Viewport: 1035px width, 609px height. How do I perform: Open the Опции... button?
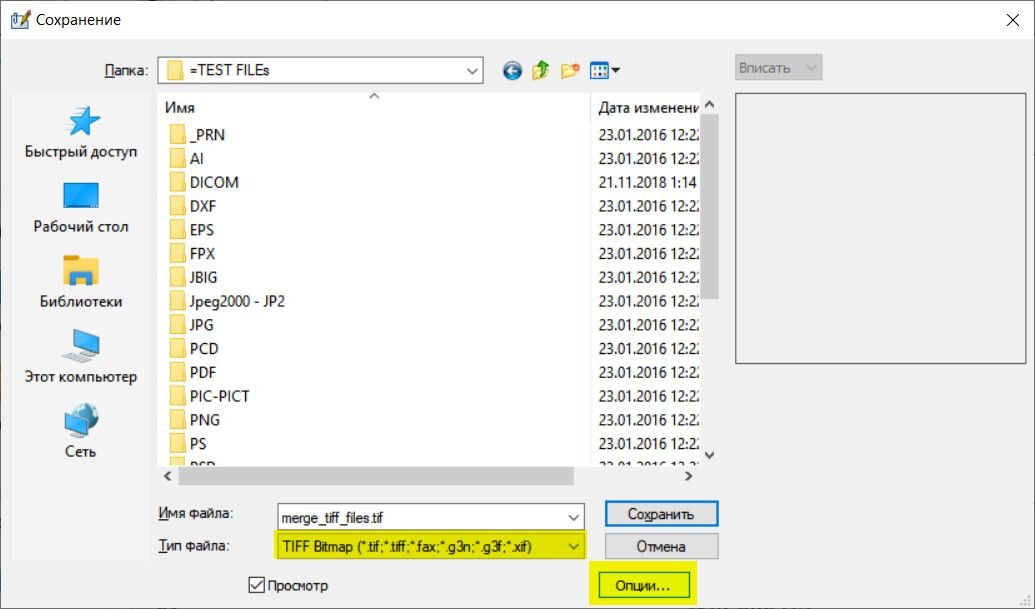tap(644, 585)
